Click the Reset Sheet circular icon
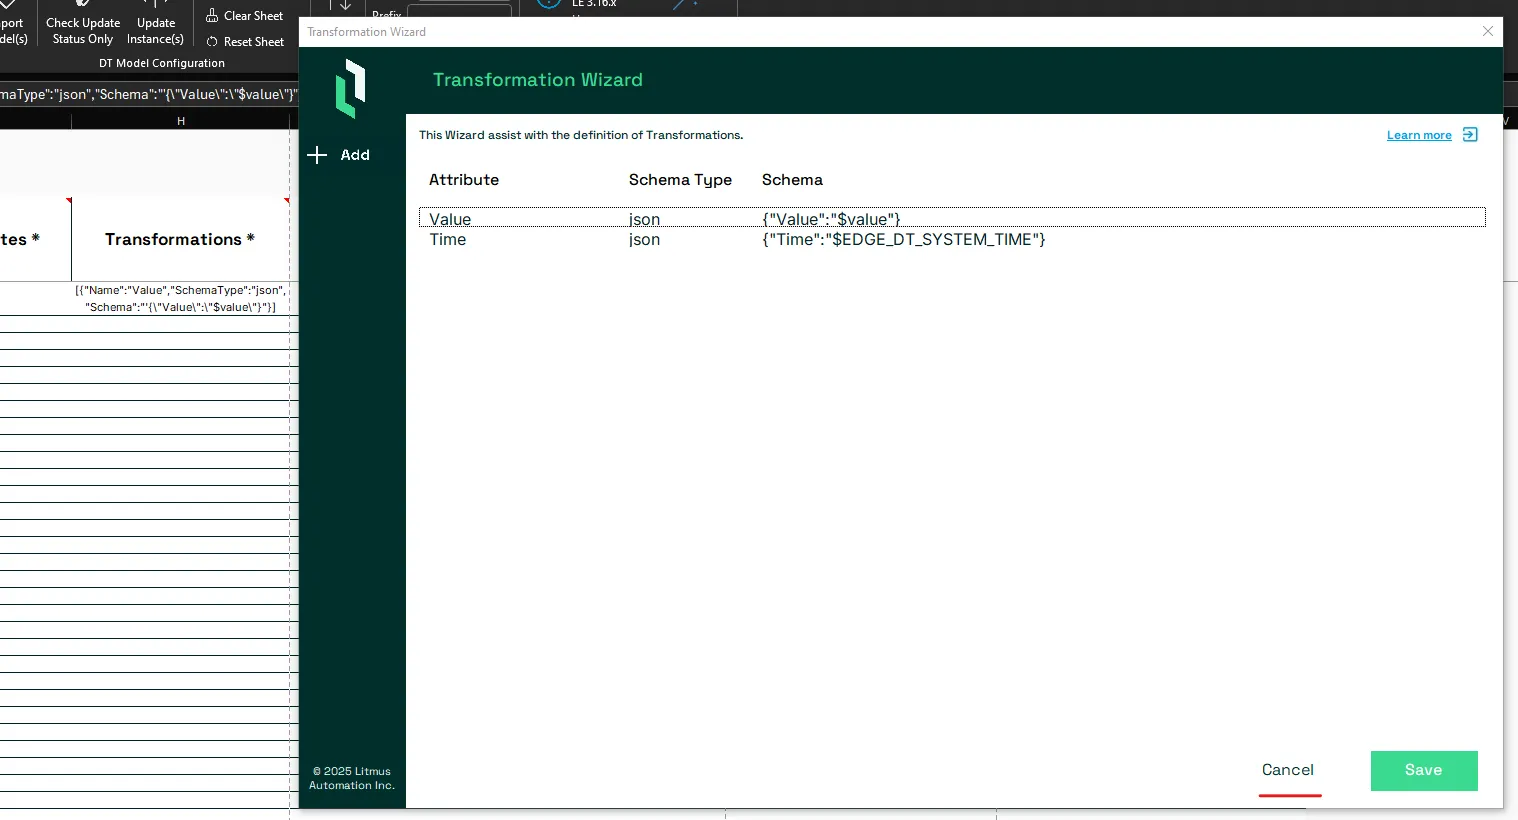 tap(212, 42)
